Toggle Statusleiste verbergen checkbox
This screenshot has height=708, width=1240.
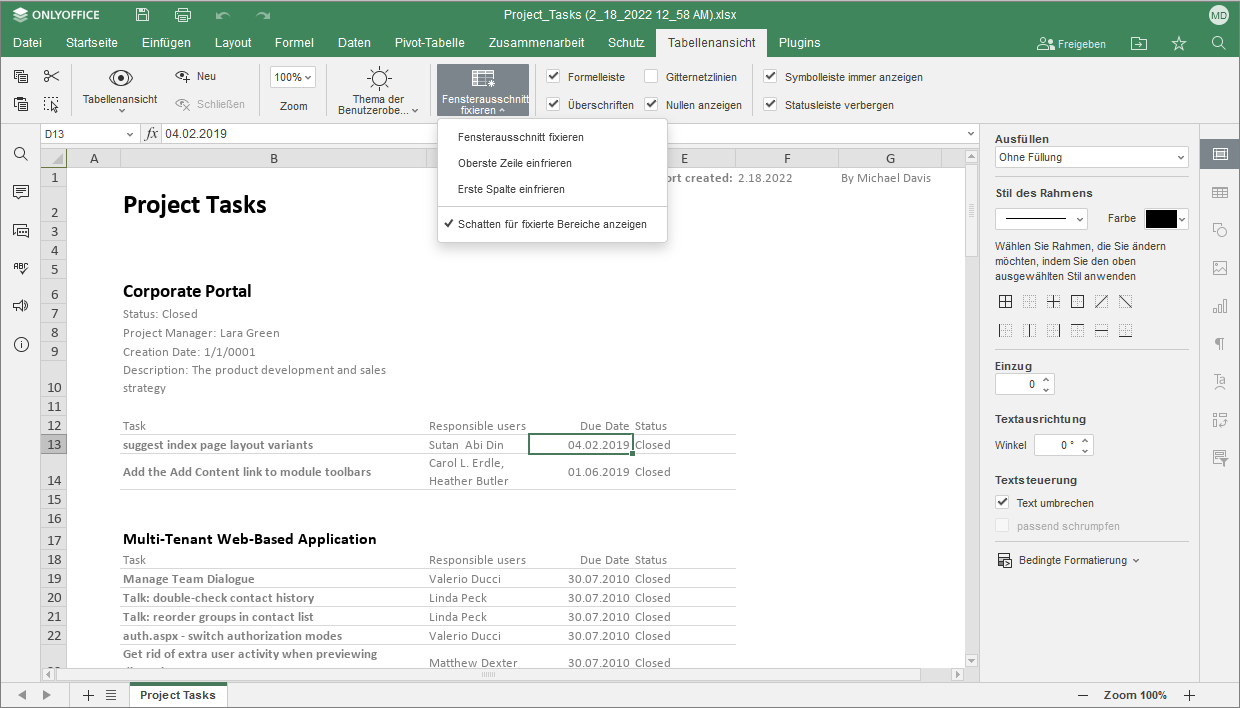point(770,104)
